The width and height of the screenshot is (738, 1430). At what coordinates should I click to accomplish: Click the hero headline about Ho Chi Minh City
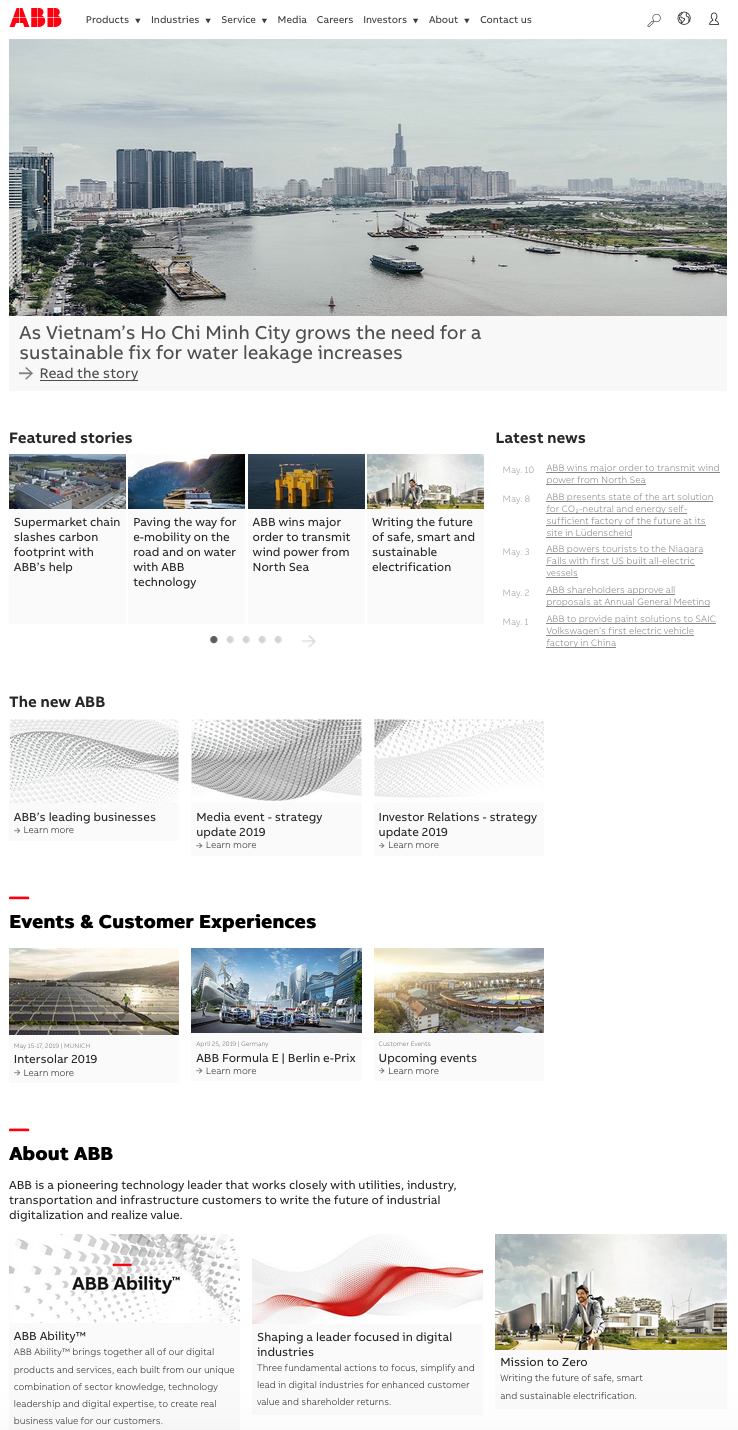click(250, 342)
